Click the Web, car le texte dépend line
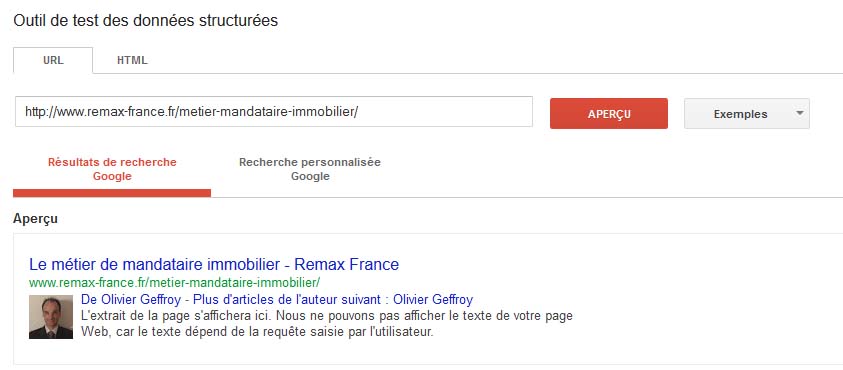The height and width of the screenshot is (370, 843). [x=257, y=331]
